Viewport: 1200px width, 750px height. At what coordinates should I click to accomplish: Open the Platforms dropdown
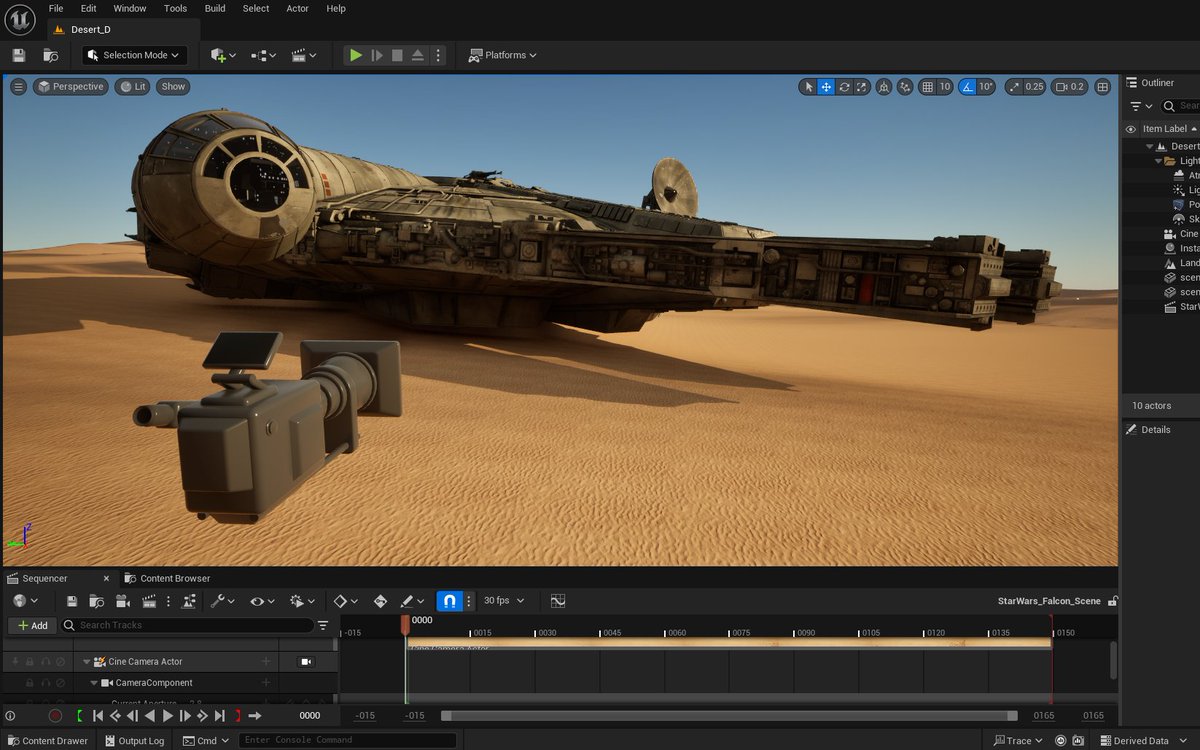(x=502, y=55)
